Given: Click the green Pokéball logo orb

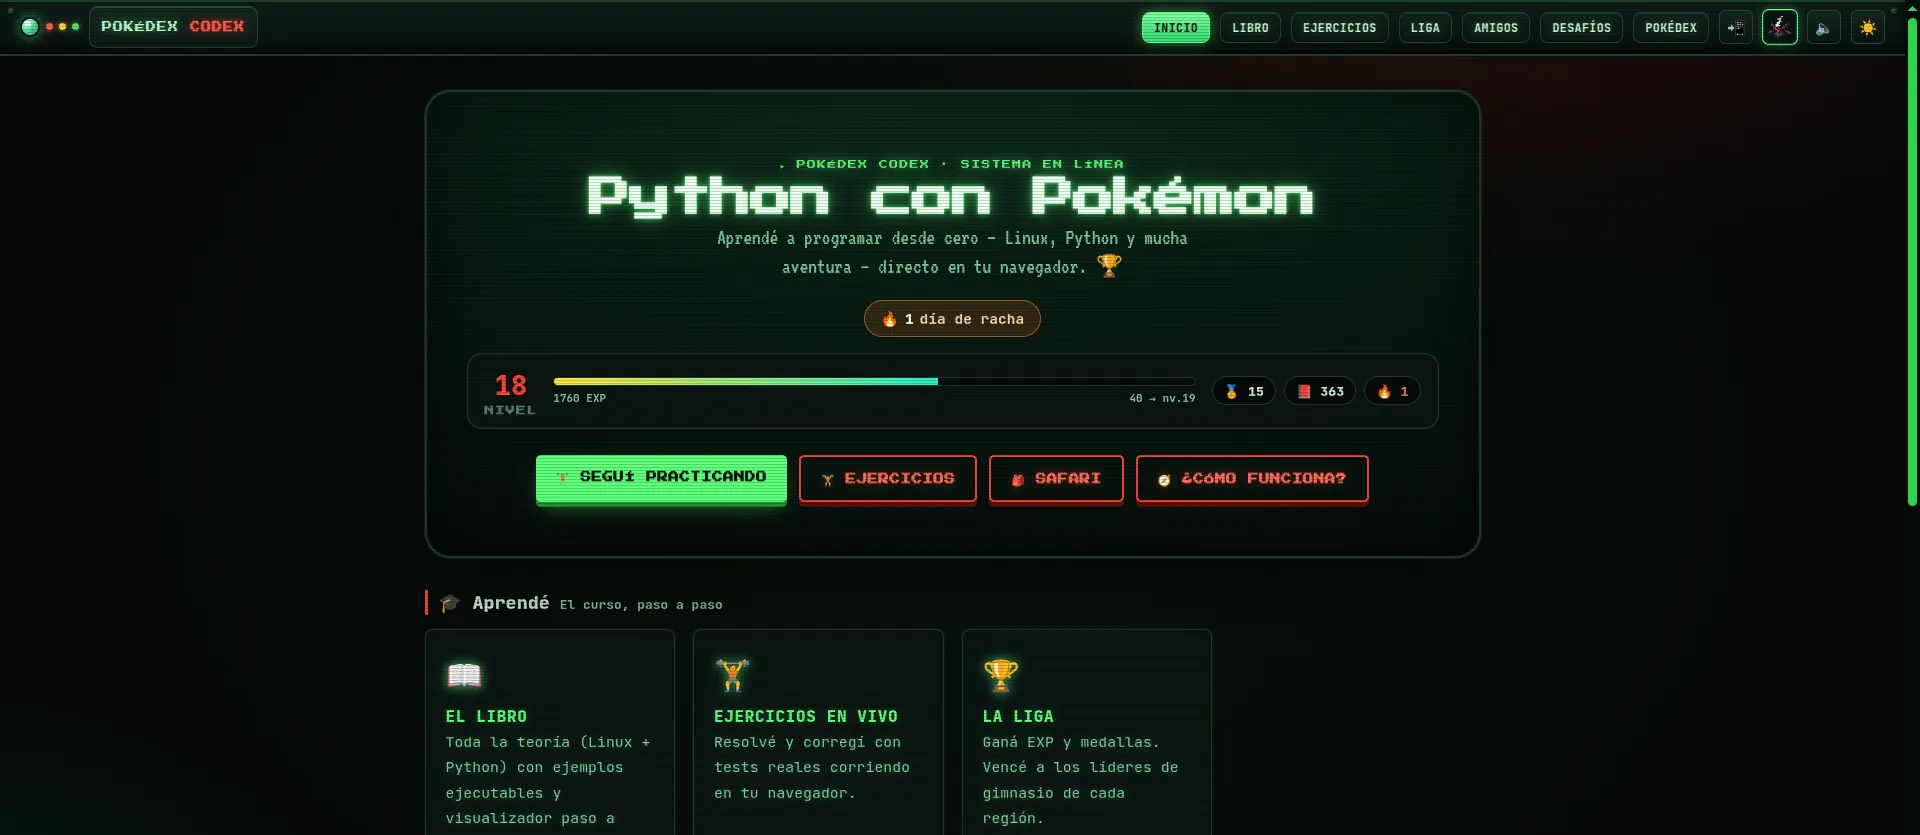Looking at the screenshot, I should click(30, 27).
